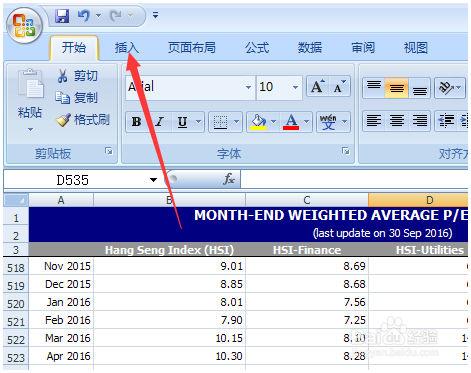Click the Undo arrow icon
This screenshot has height=373, width=471.
[x=83, y=15]
